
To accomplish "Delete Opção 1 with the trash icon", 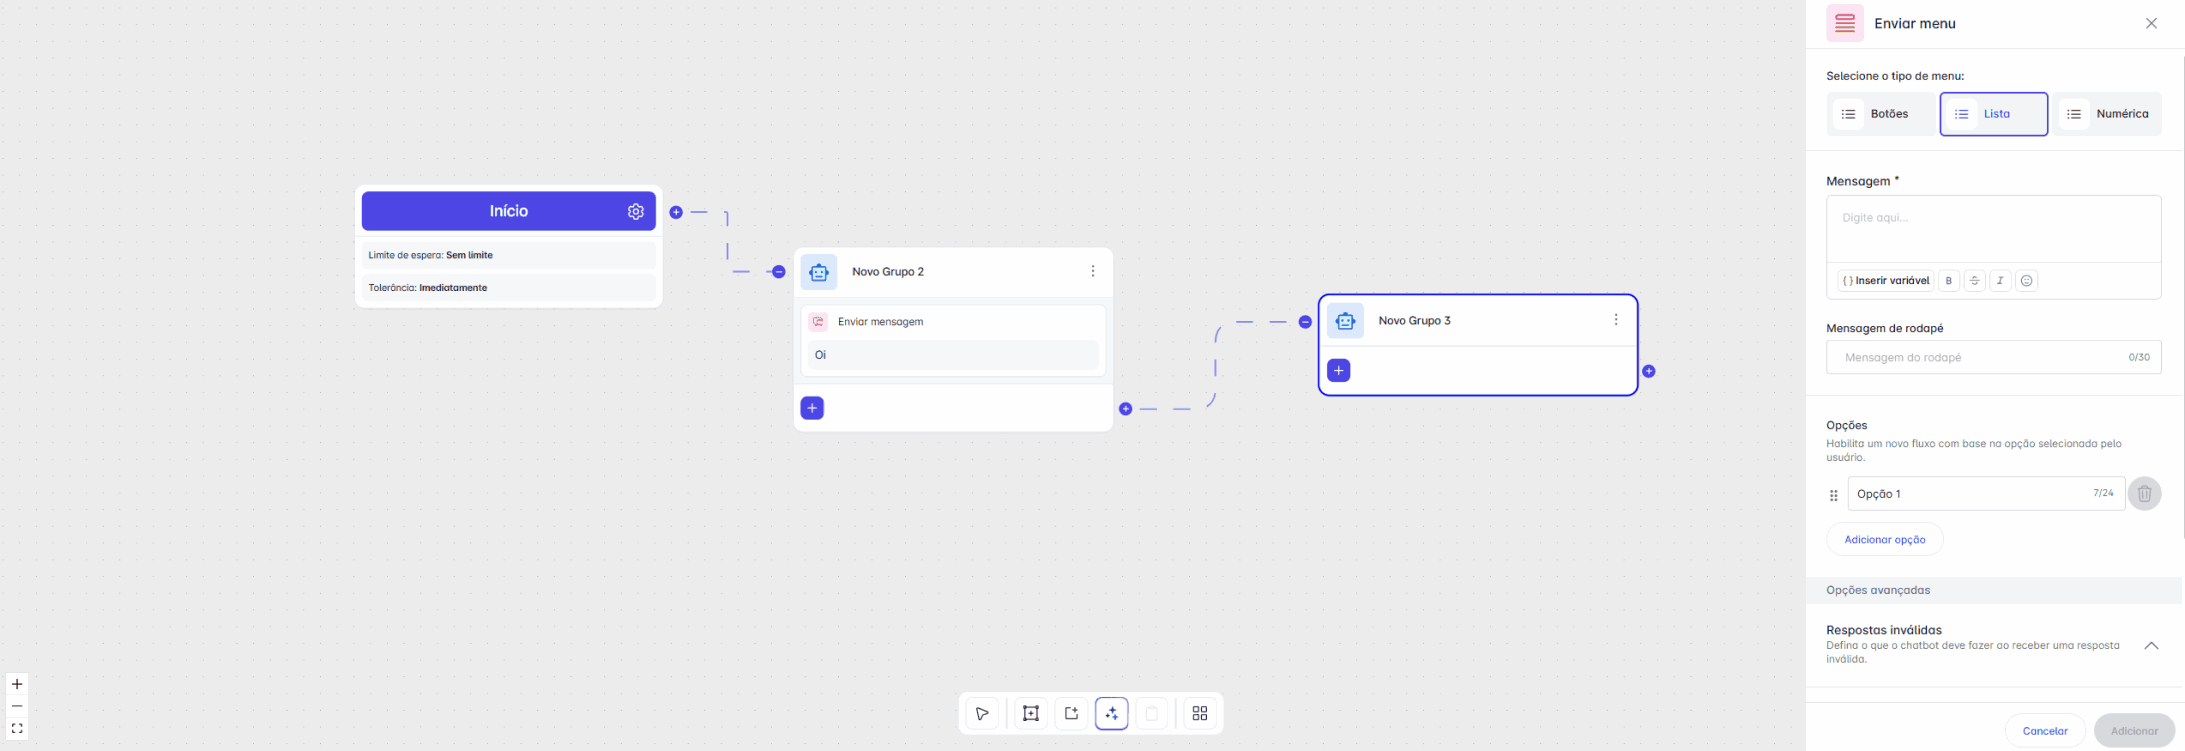I will (2144, 494).
